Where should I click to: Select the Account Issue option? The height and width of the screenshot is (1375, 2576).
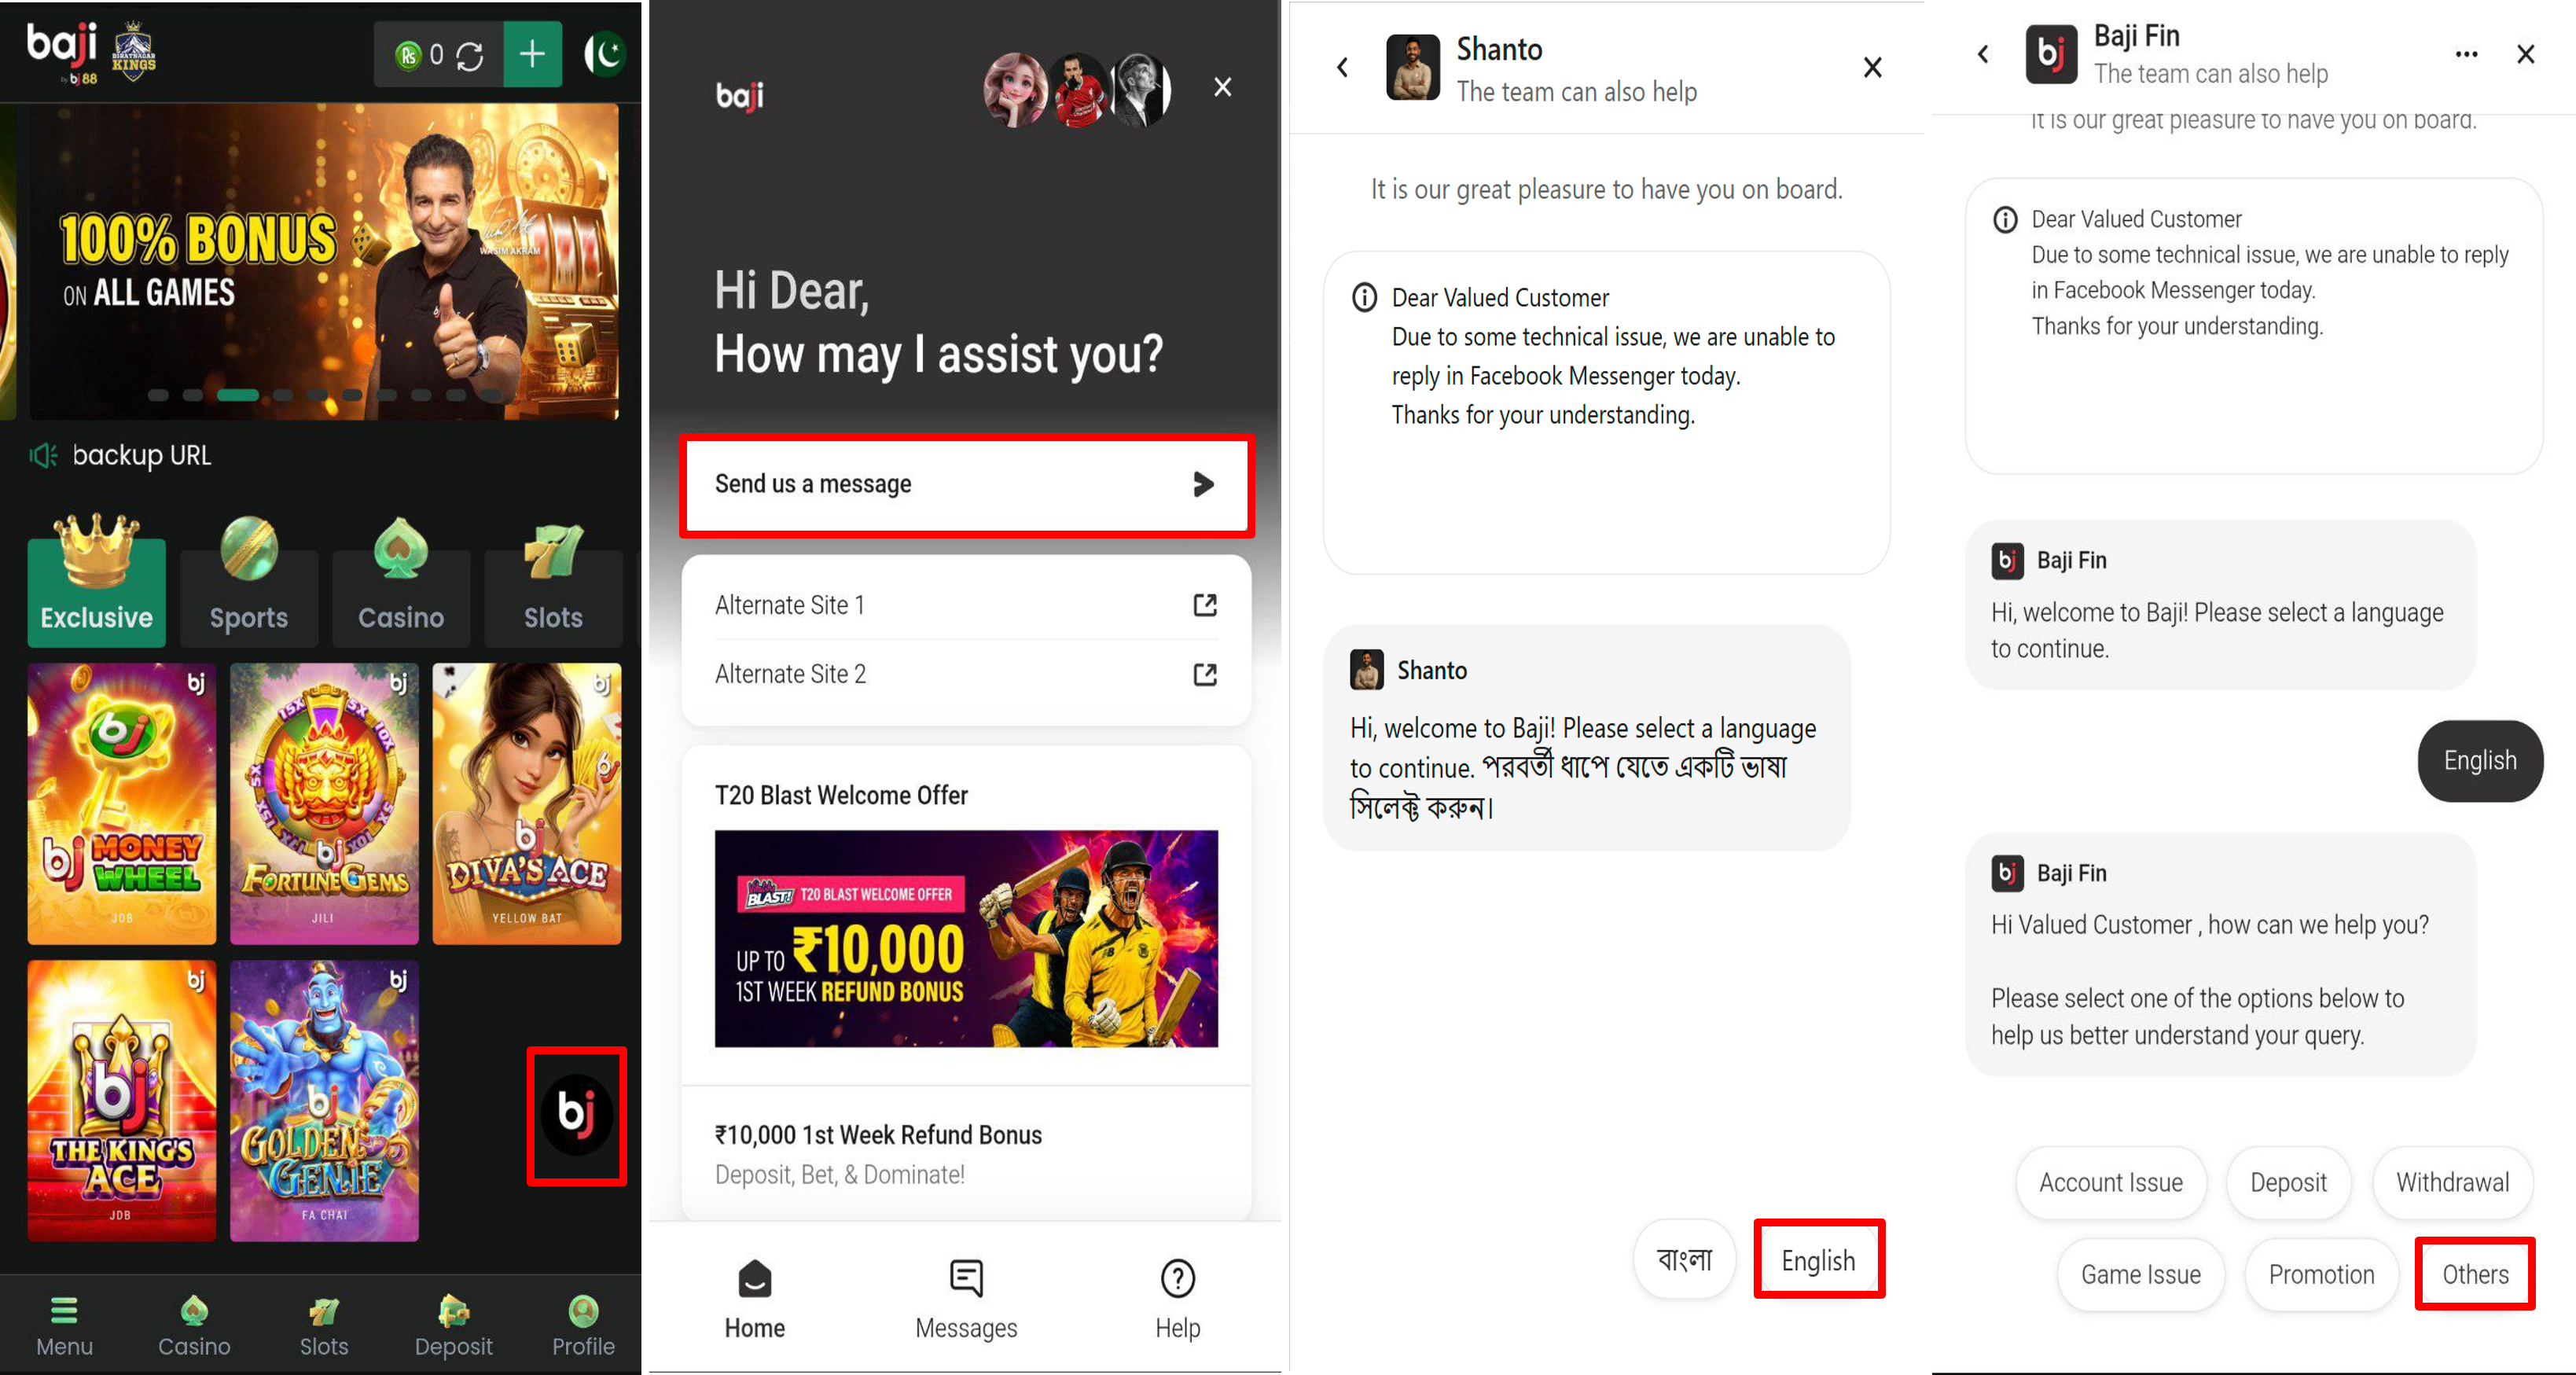point(2111,1182)
